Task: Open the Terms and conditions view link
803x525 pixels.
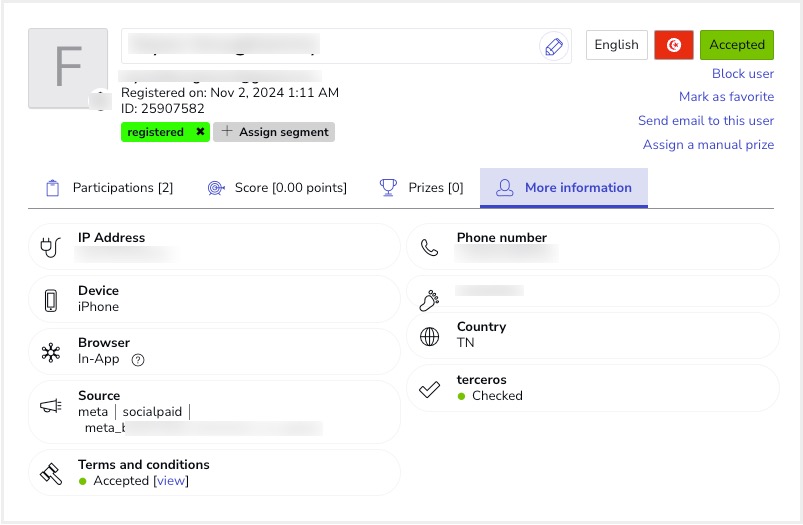Action: tap(171, 480)
